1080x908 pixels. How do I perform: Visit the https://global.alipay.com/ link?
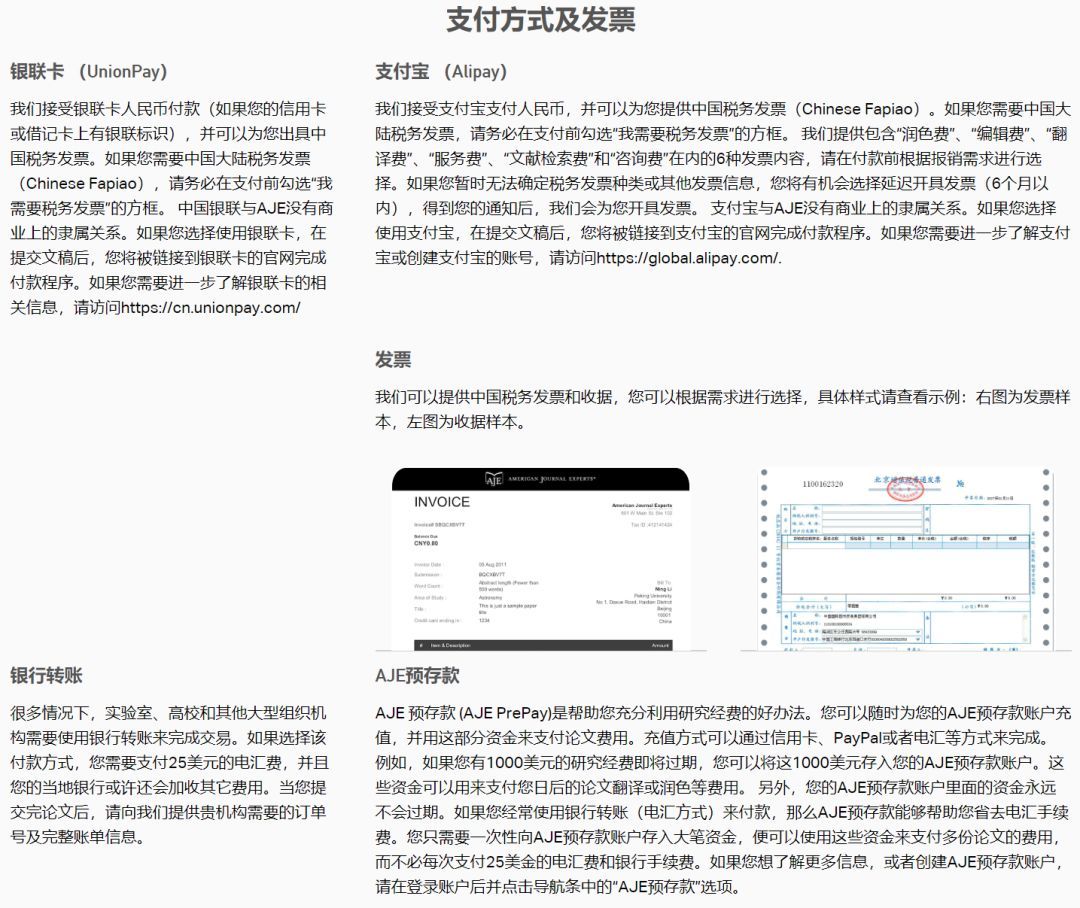click(x=689, y=258)
